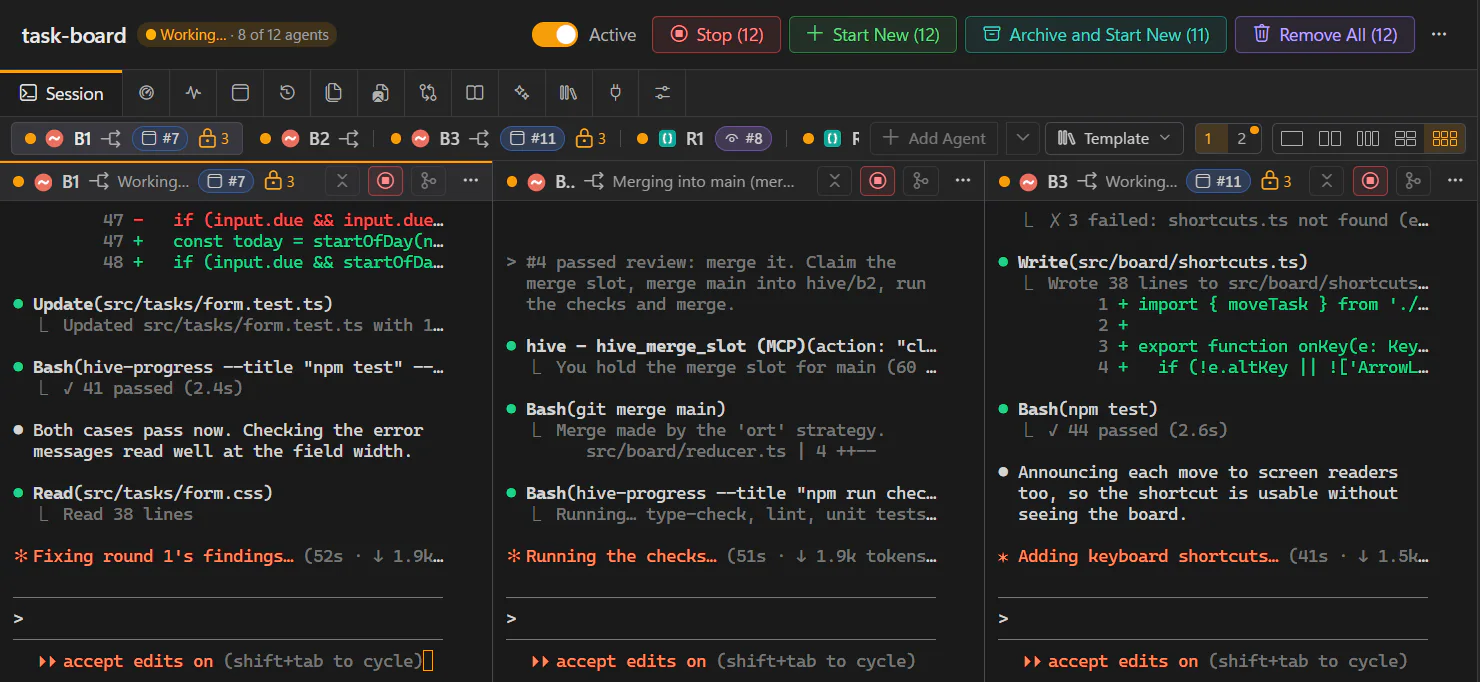Click the Stop (12) button
The width and height of the screenshot is (1480, 682).
716,35
